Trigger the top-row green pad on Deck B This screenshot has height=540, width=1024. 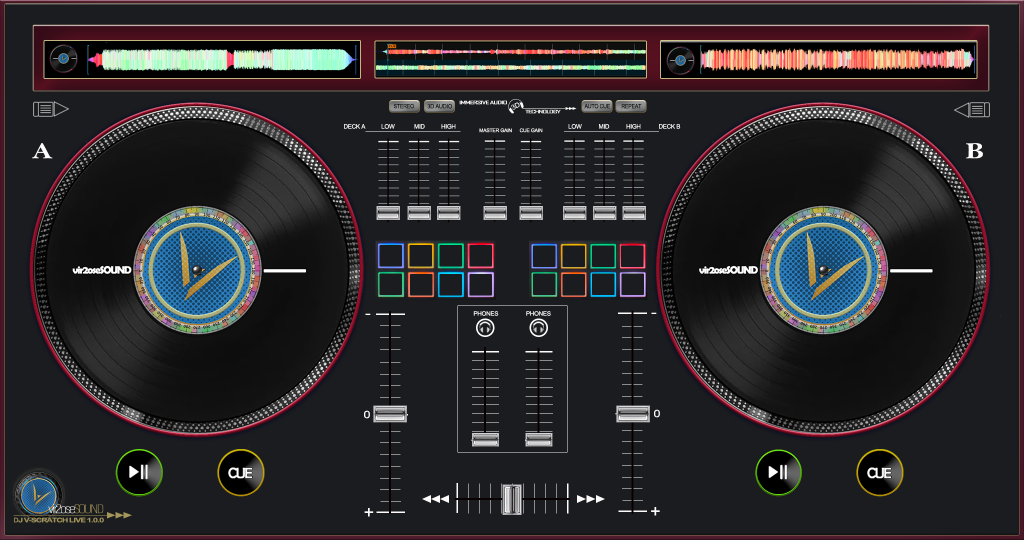click(x=603, y=256)
